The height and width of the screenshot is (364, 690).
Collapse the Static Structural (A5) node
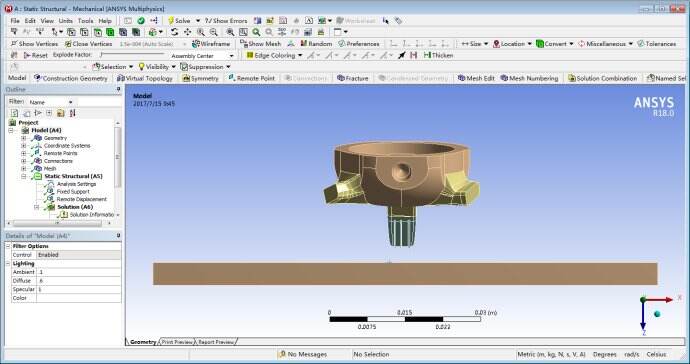pos(23,176)
